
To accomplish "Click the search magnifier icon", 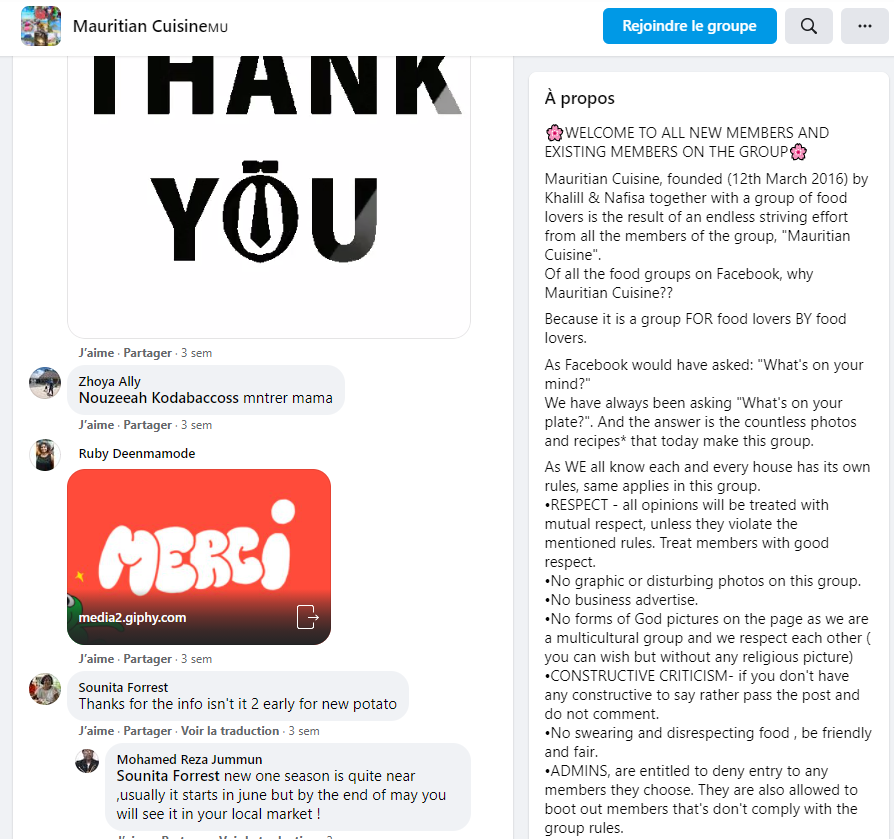I will click(x=808, y=26).
